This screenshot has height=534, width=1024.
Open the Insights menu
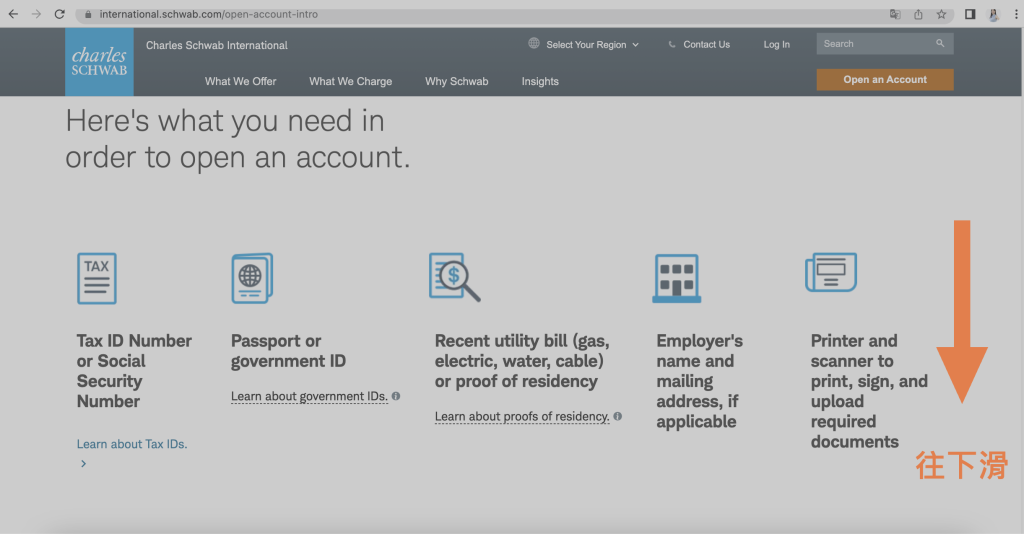(540, 81)
